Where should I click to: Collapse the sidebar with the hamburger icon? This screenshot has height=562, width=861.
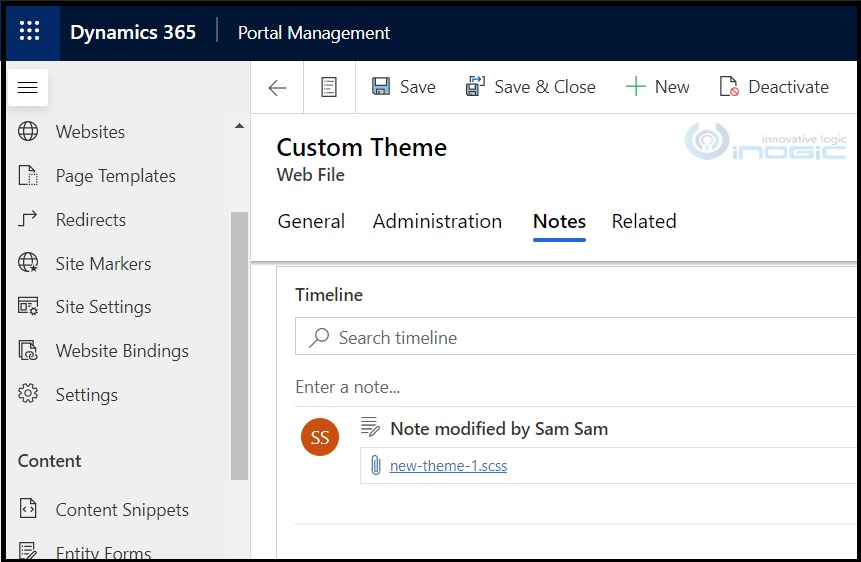(27, 87)
